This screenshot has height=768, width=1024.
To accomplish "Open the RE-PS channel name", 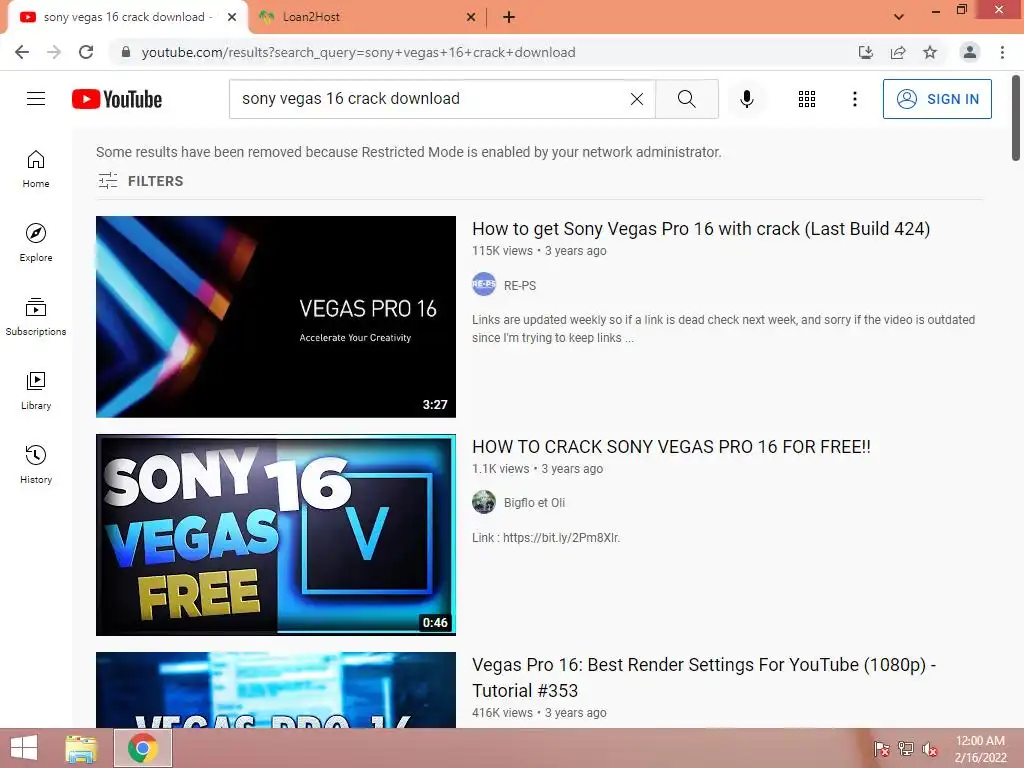I will pos(520,285).
